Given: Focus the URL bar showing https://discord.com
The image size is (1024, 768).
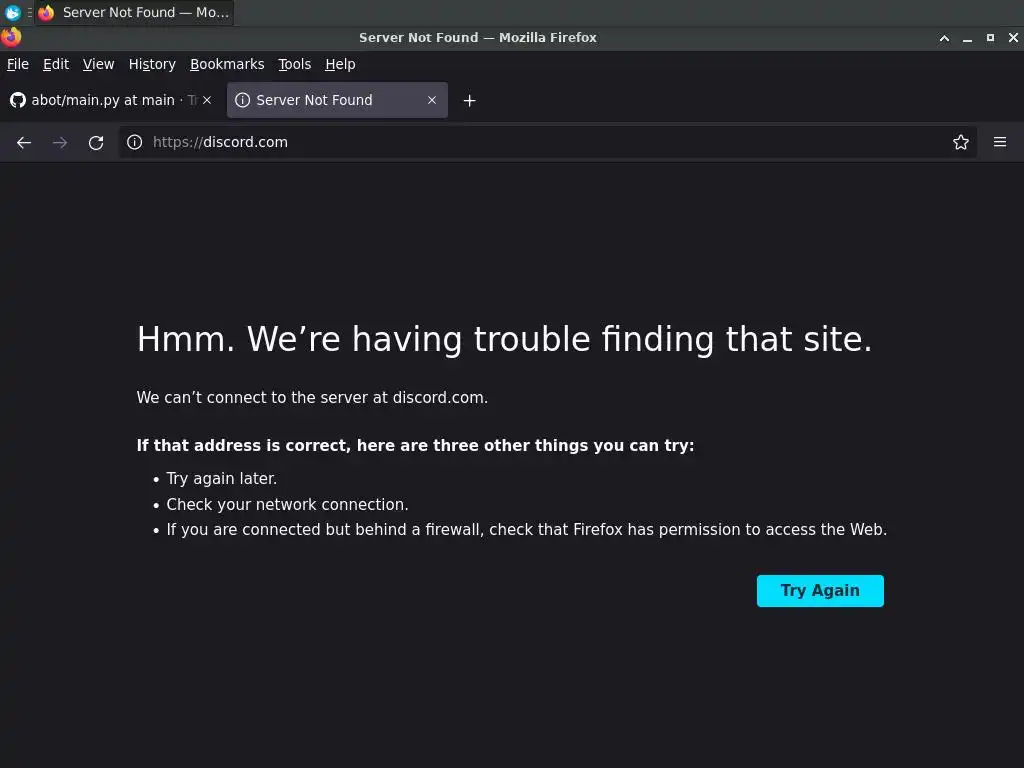Looking at the screenshot, I should click(x=547, y=142).
